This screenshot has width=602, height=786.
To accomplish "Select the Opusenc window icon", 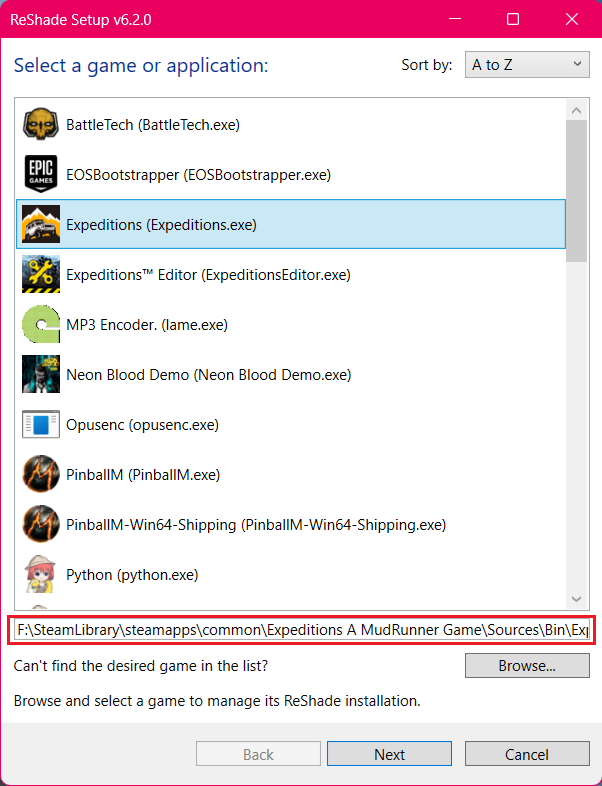I will coord(41,425).
